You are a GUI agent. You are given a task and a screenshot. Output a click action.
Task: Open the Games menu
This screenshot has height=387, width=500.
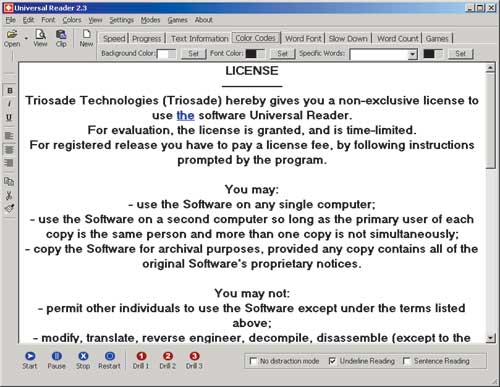[x=177, y=20]
